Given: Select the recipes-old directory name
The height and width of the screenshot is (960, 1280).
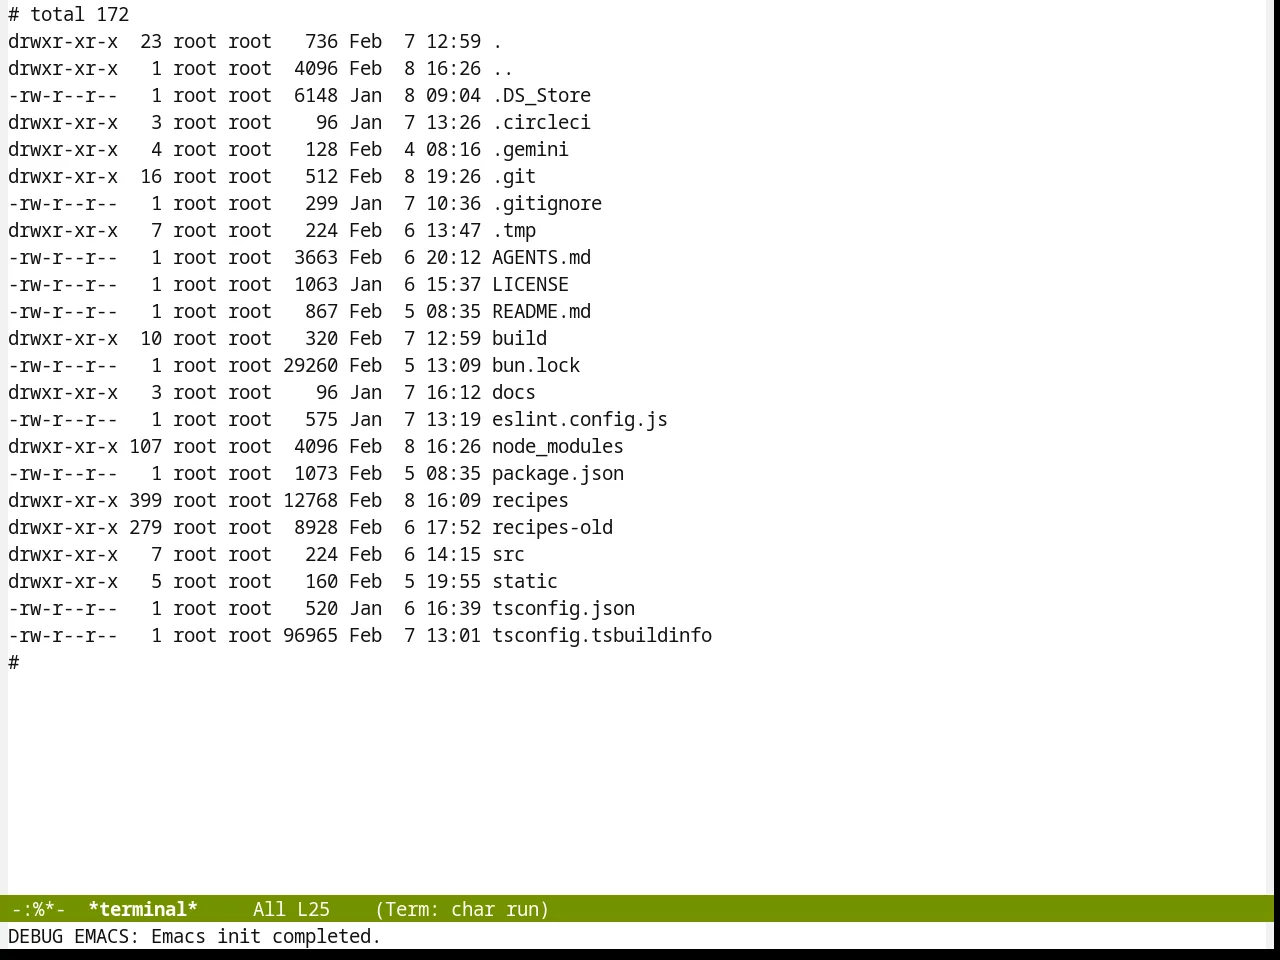Looking at the screenshot, I should point(552,527).
